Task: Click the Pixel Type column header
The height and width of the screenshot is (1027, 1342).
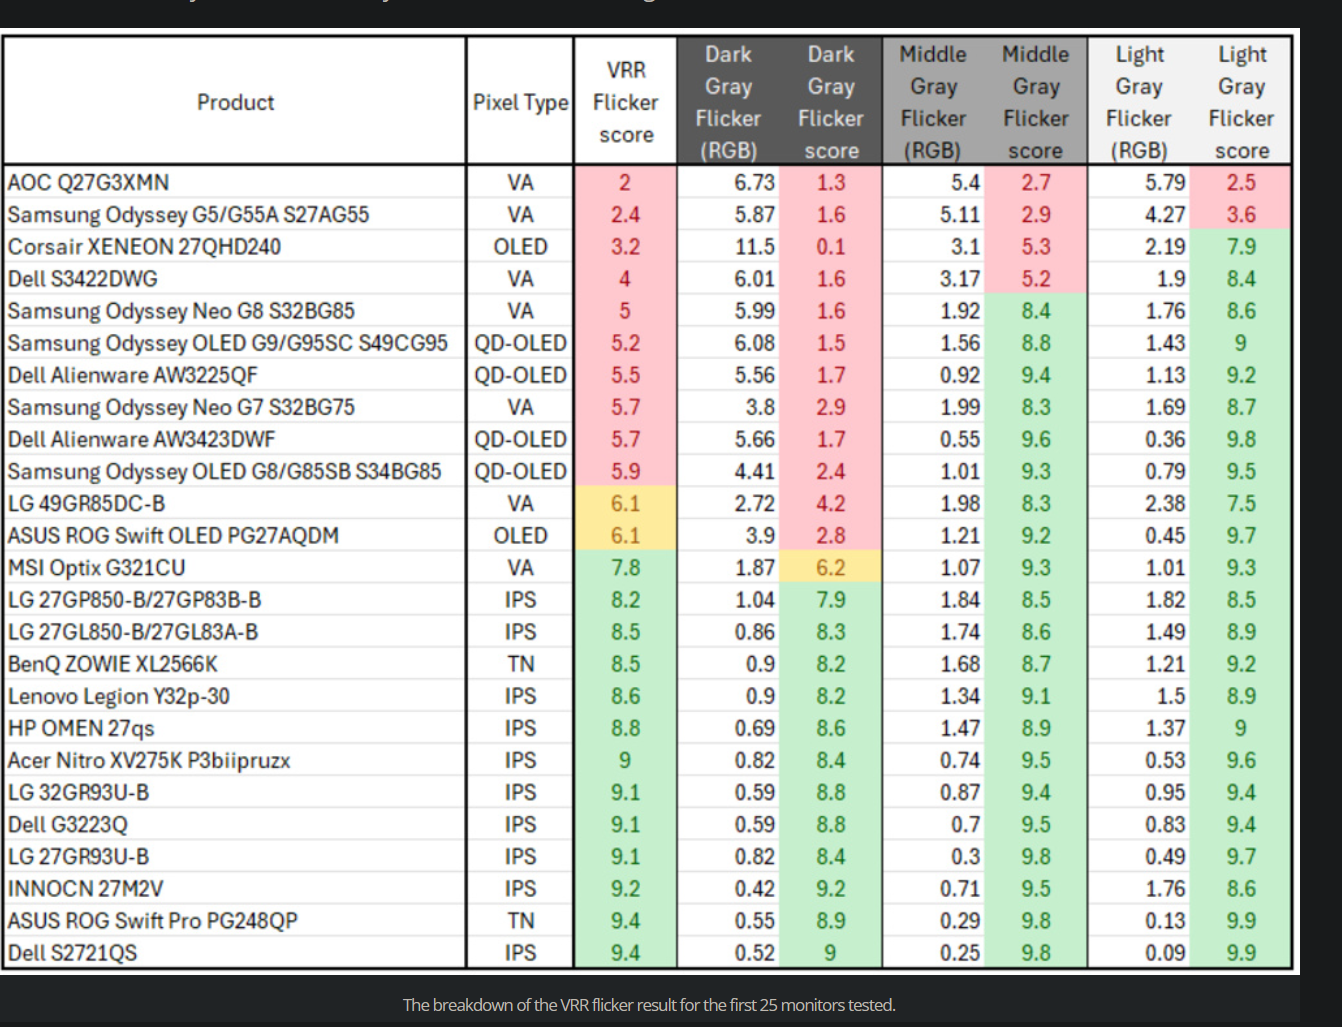Action: tap(520, 102)
